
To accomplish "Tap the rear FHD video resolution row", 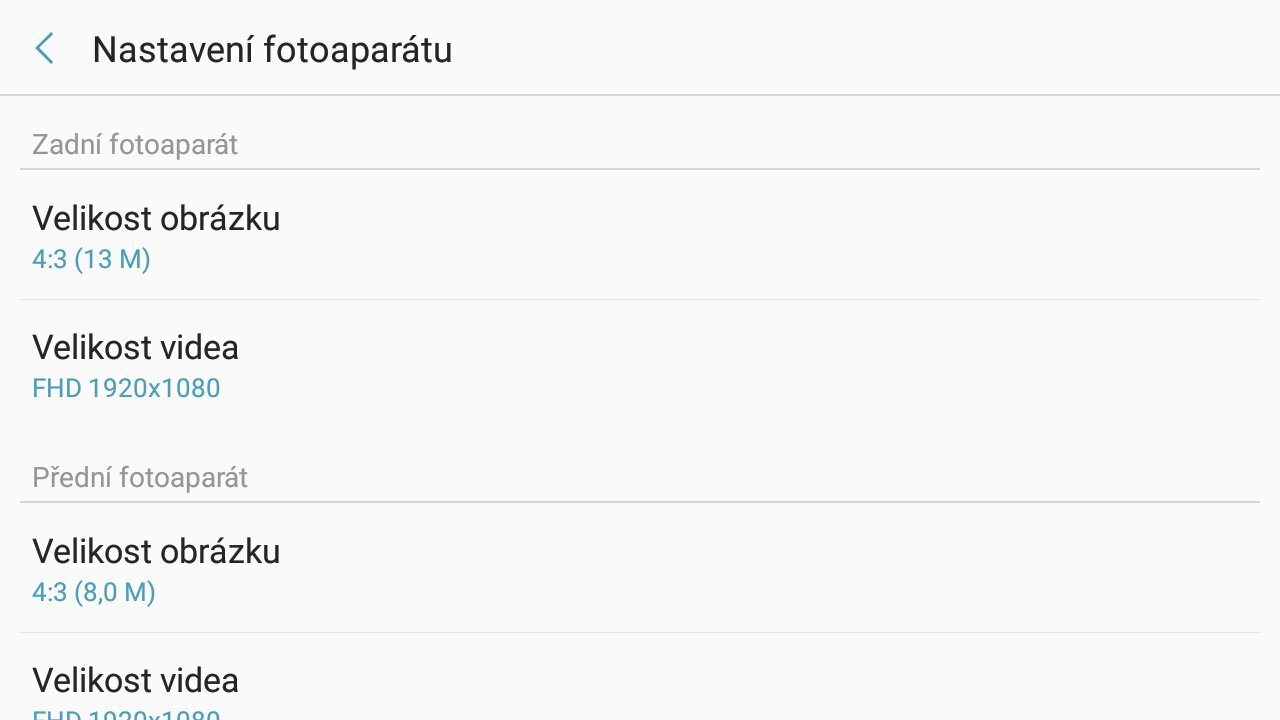I will tap(640, 366).
